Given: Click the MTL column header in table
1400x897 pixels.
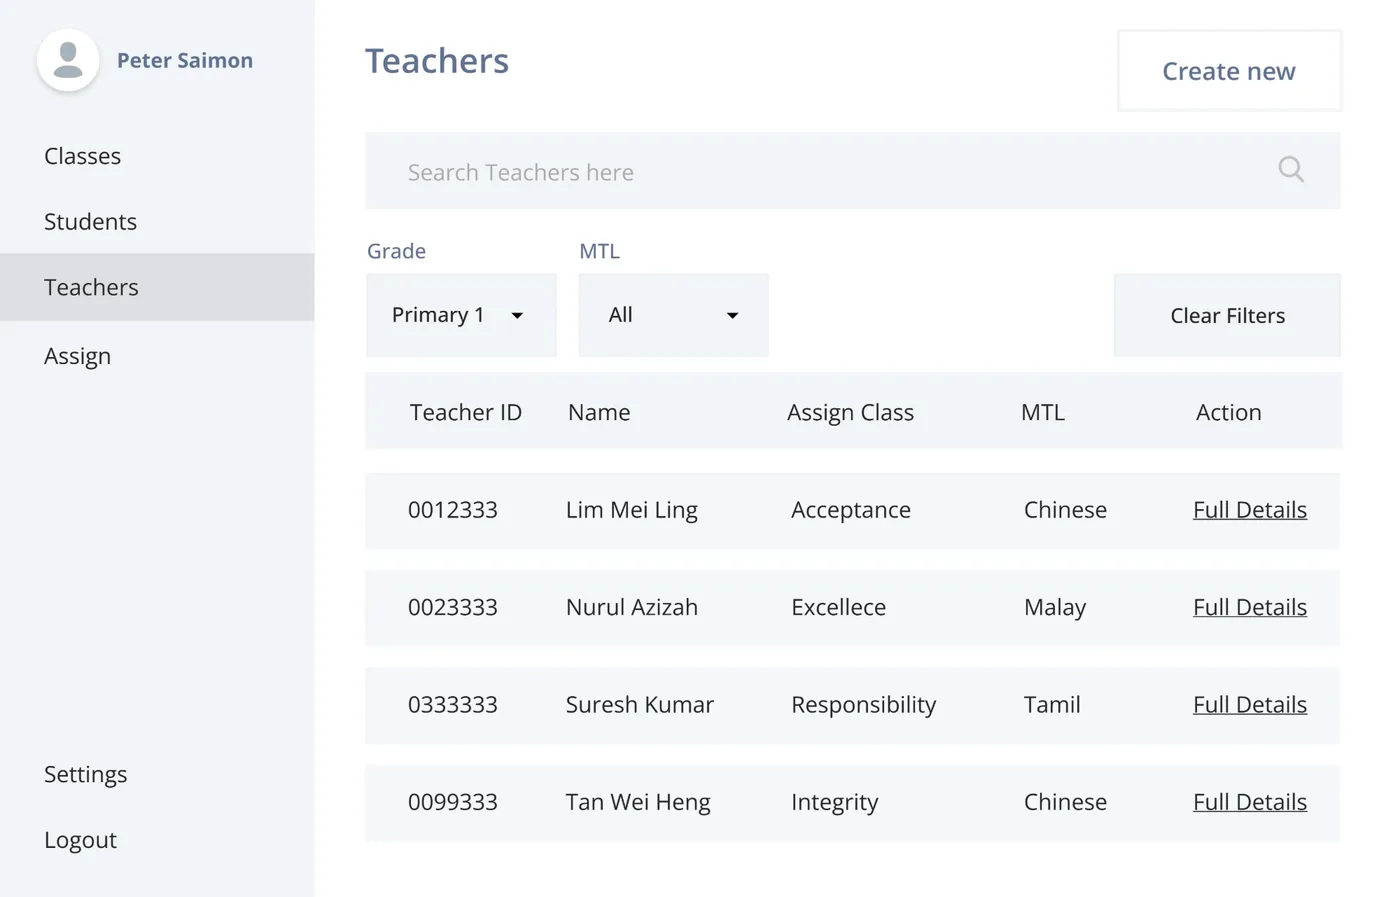Looking at the screenshot, I should (x=1043, y=412).
